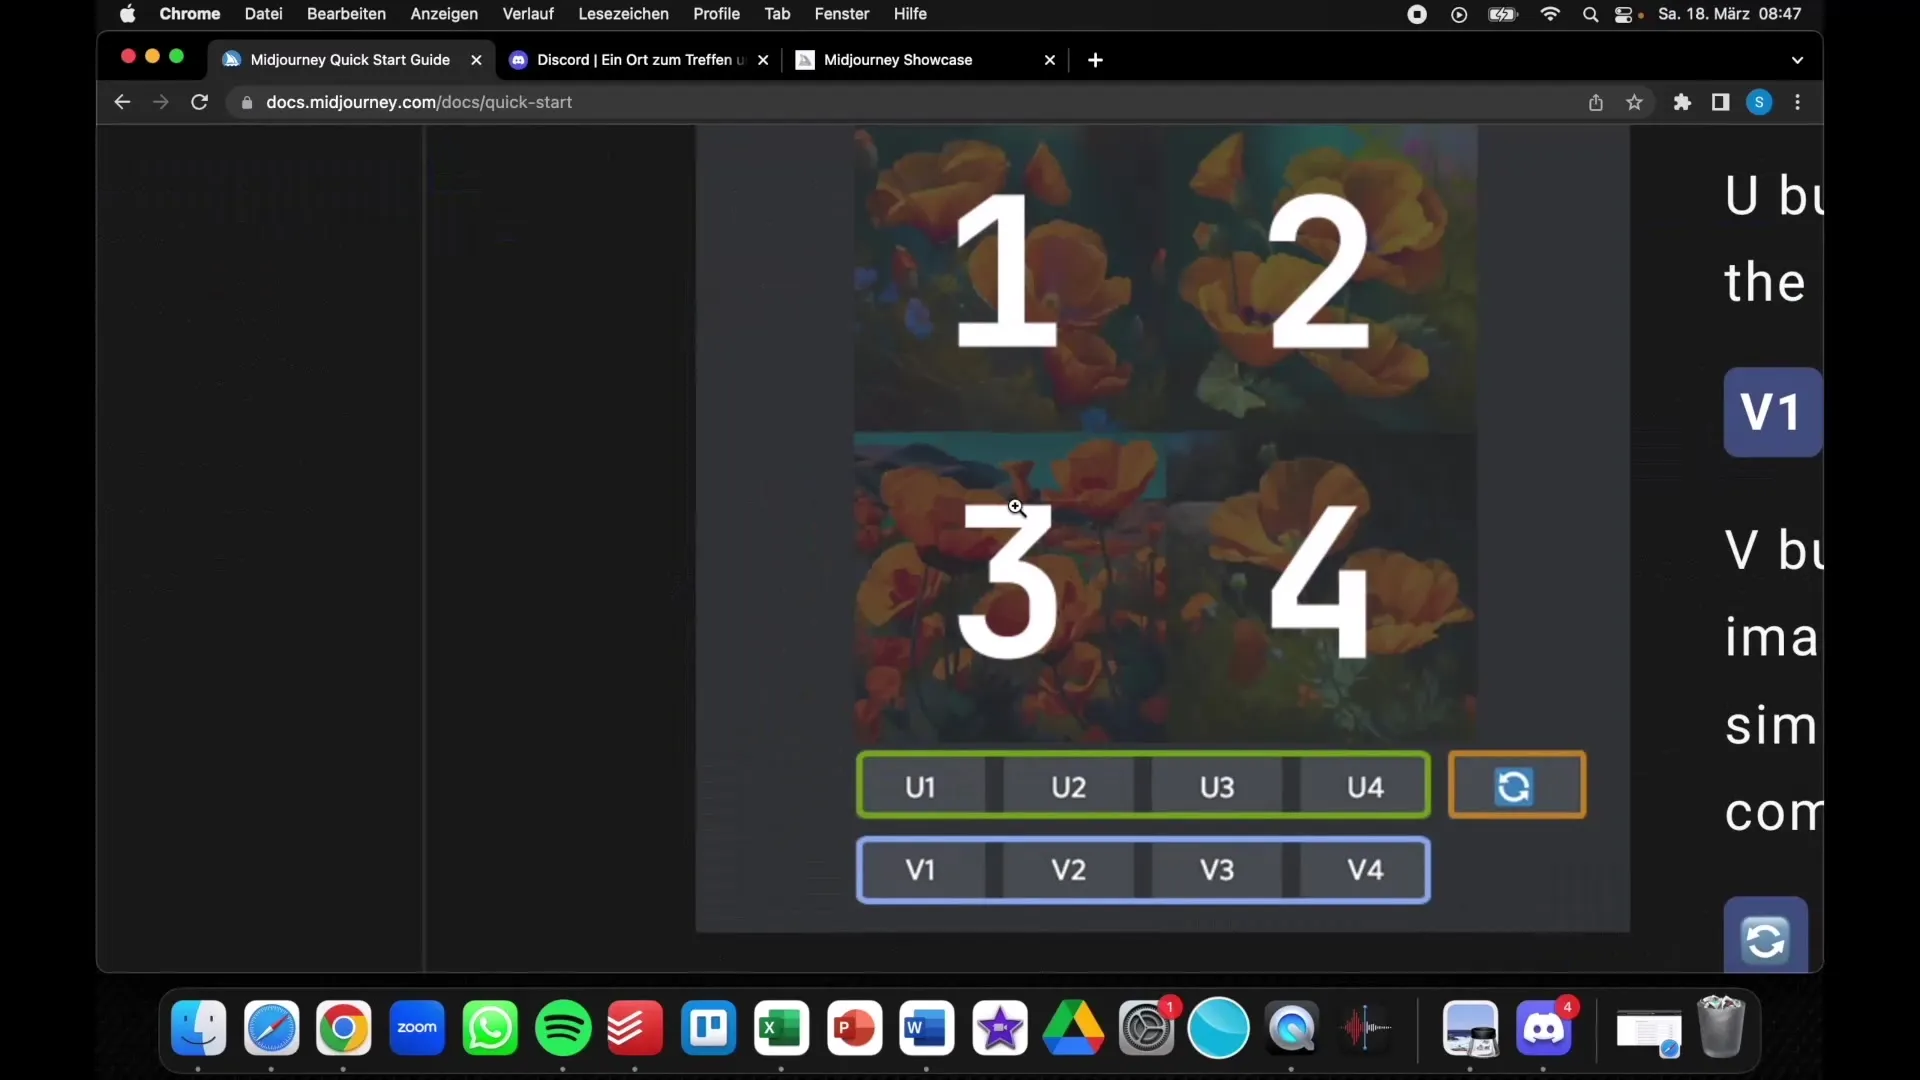This screenshot has width=1920, height=1080.
Task: Open the Bearbeiten menu
Action: (346, 14)
